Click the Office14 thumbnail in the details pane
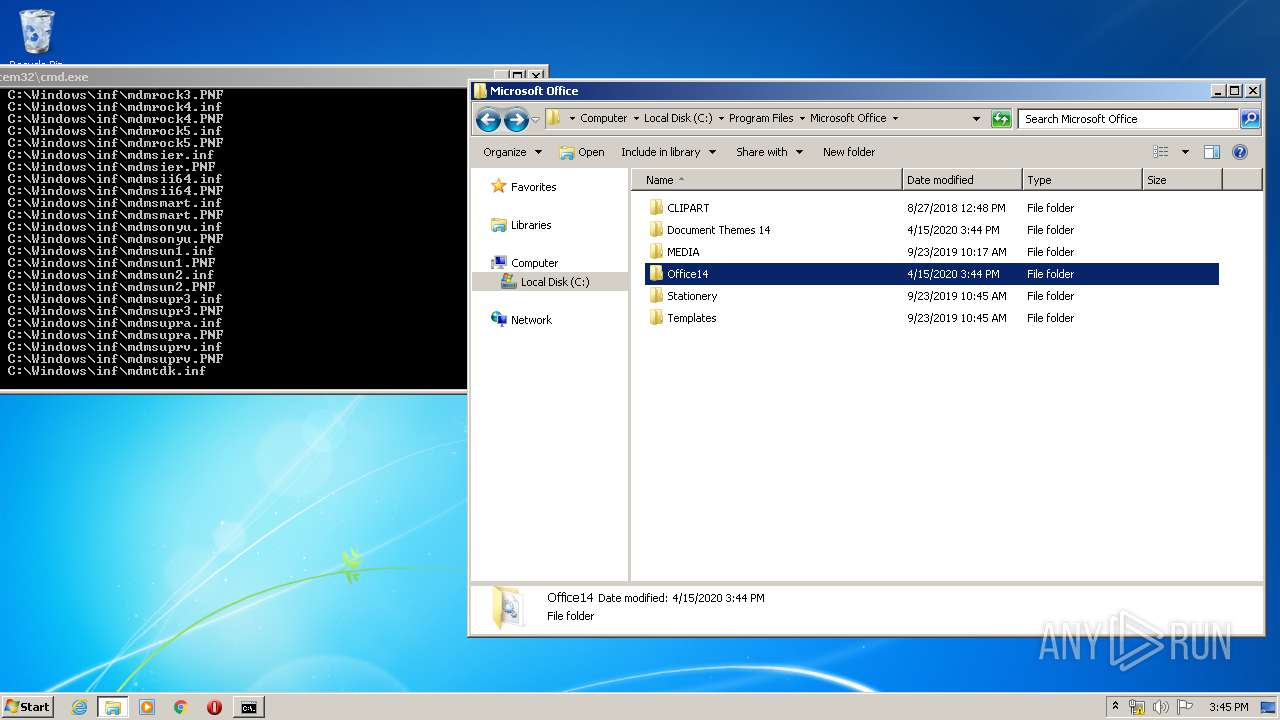1280x720 pixels. pos(507,607)
